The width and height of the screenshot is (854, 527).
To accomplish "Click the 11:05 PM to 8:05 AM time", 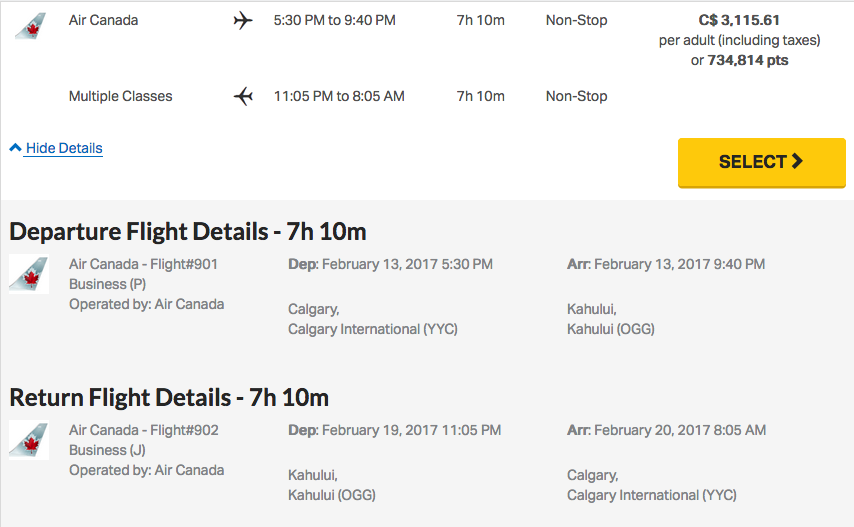I will click(x=339, y=96).
